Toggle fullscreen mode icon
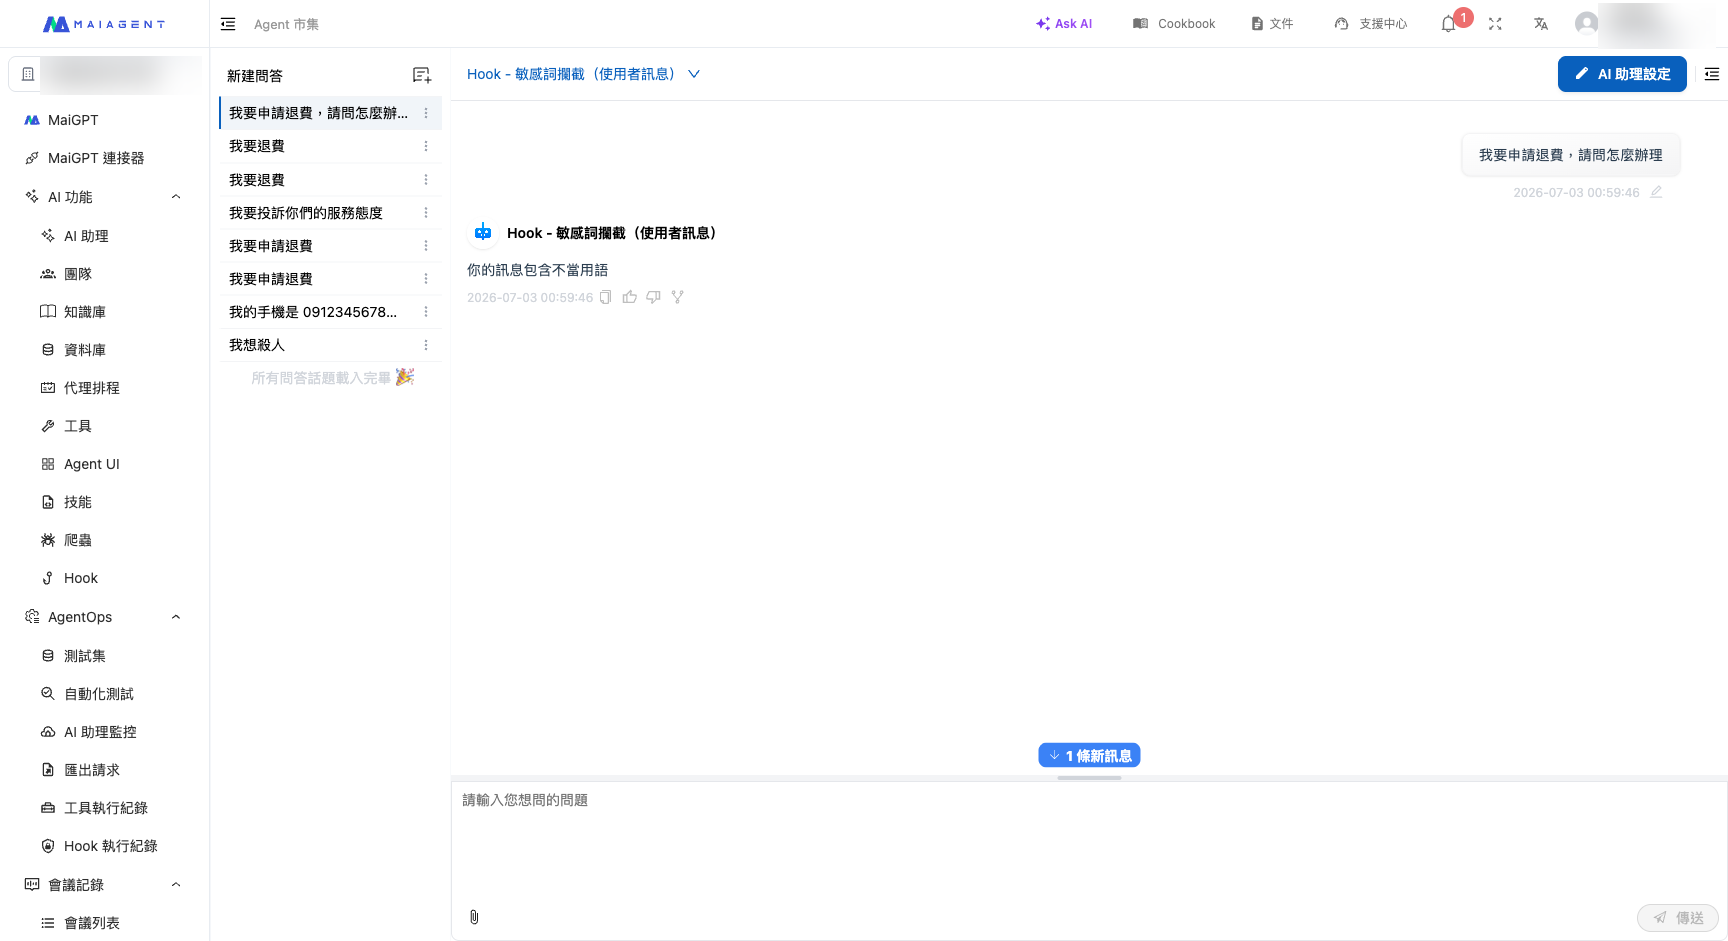 point(1495,24)
